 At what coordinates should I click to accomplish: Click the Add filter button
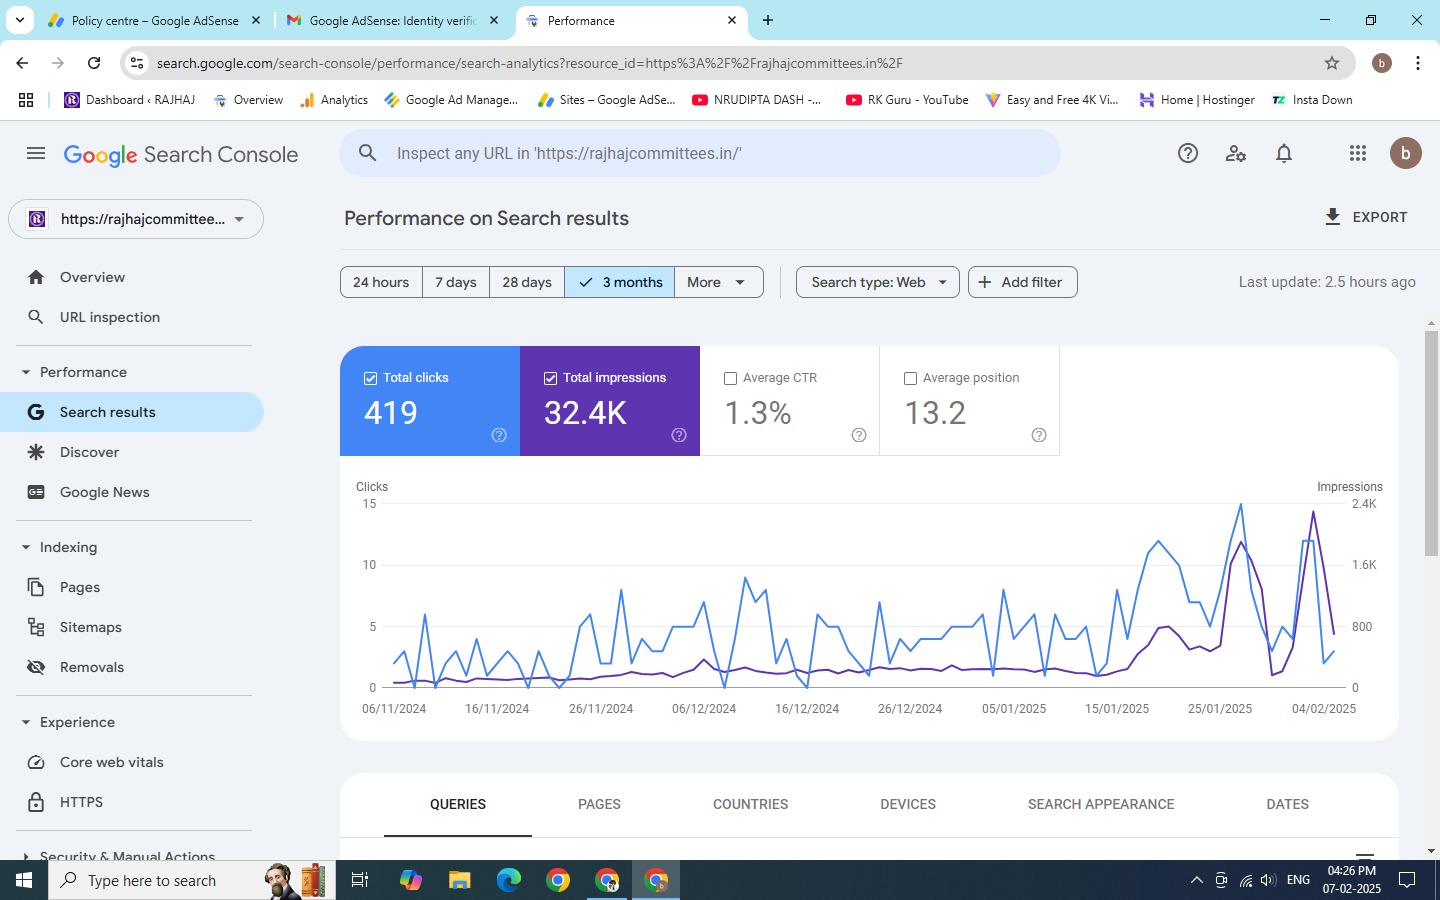(1022, 282)
